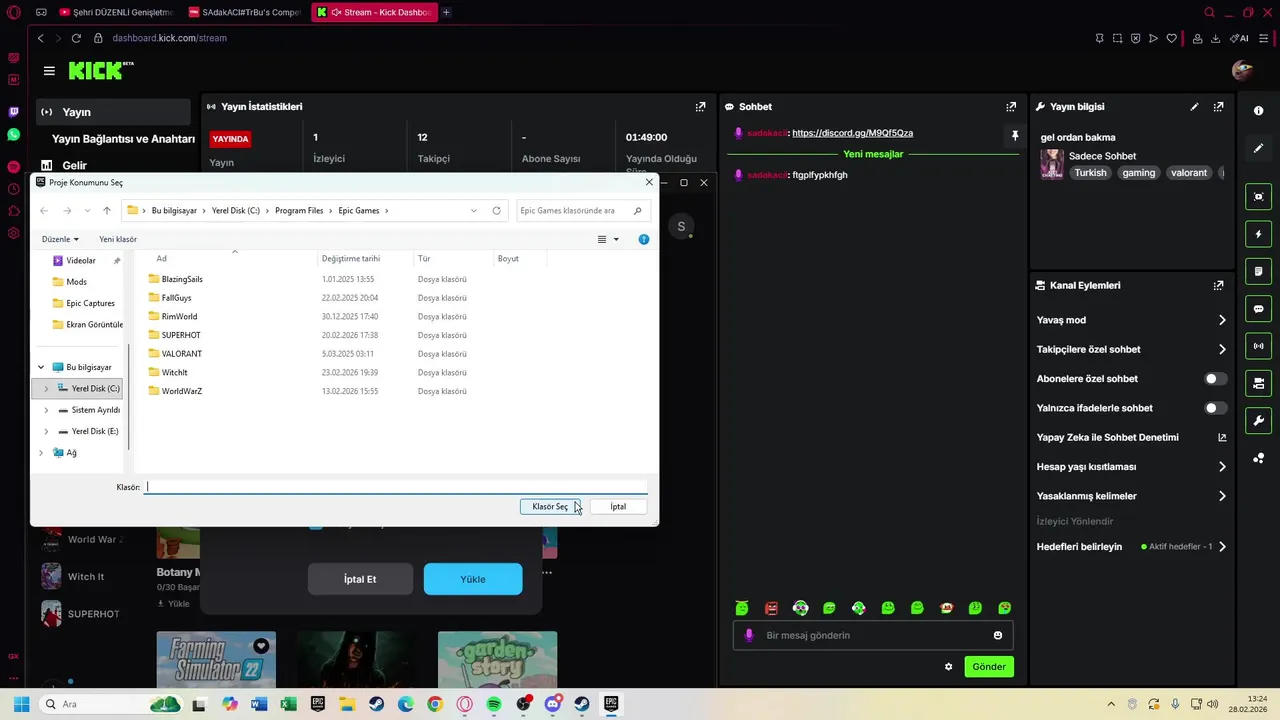Screen dimensions: 1280x720
Task: Open chat settings gear next to Gönder
Action: click(948, 667)
